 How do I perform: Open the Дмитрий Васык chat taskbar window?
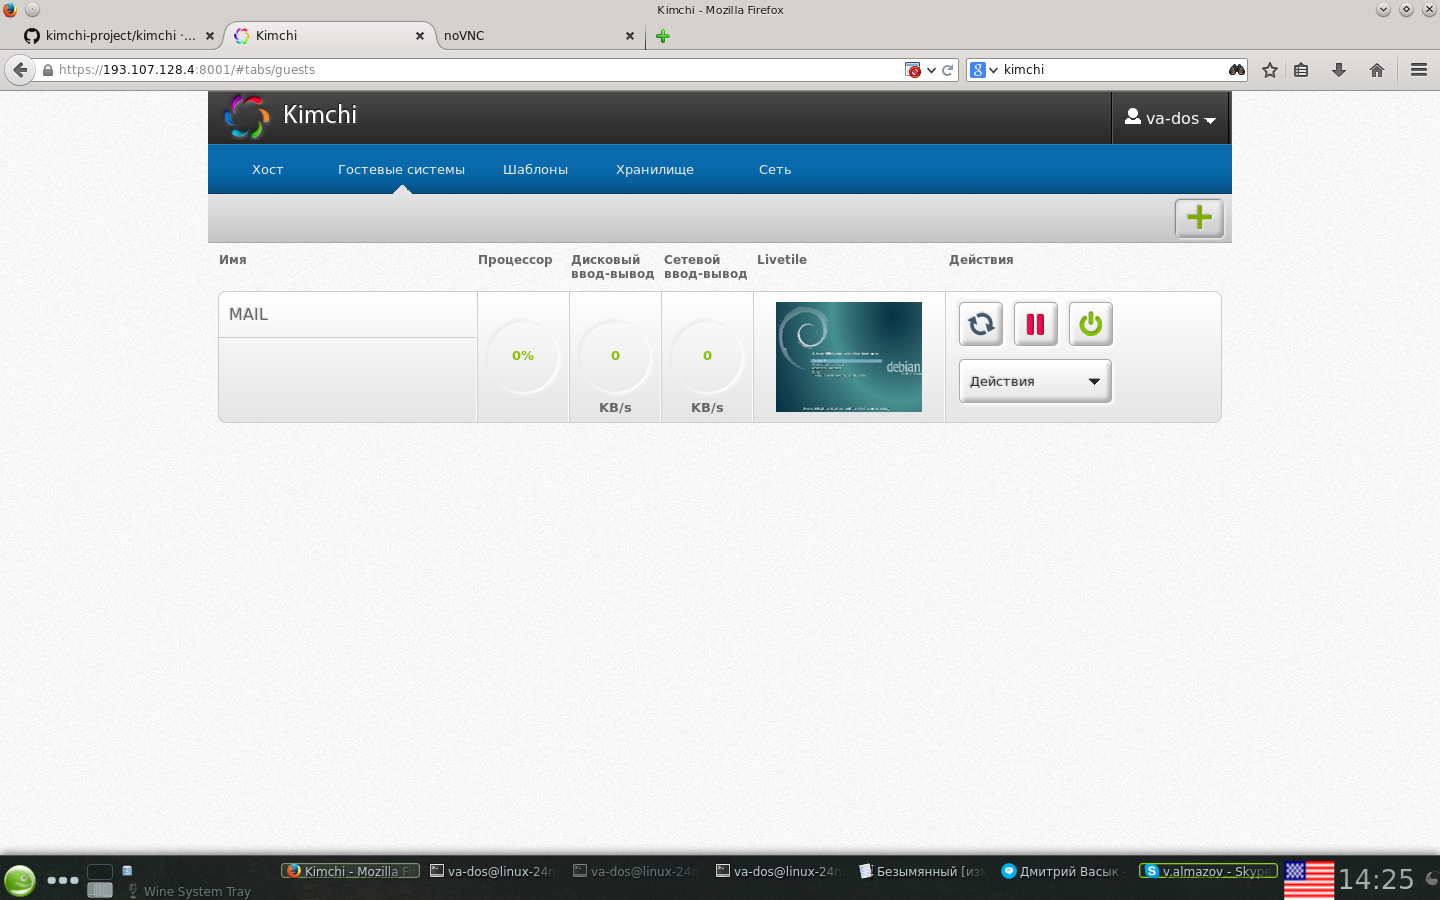click(1063, 871)
